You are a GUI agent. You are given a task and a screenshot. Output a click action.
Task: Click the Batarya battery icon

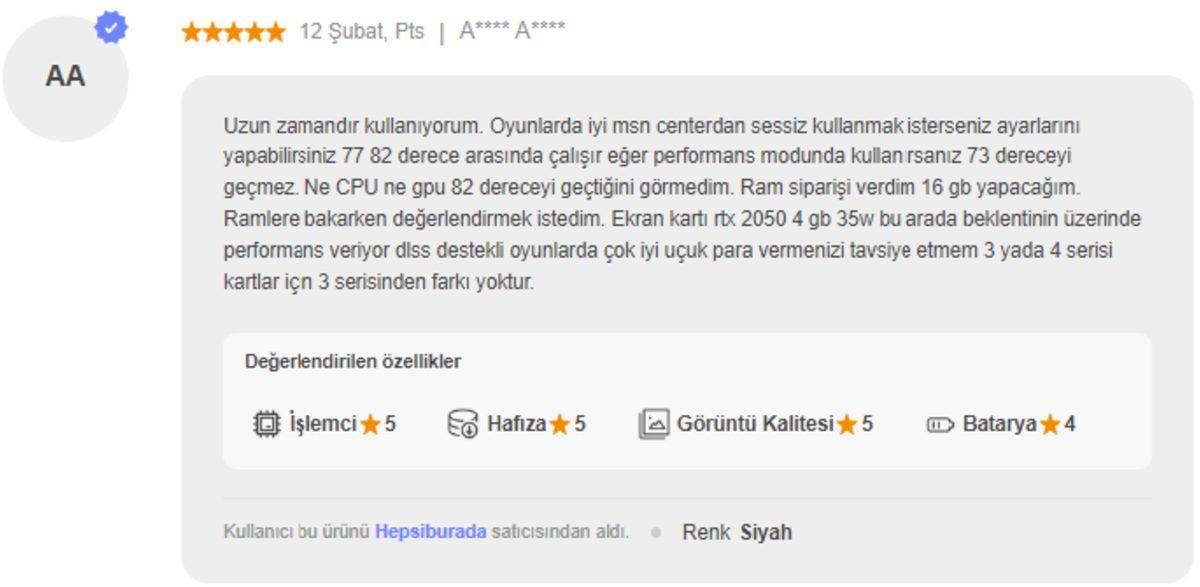938,423
